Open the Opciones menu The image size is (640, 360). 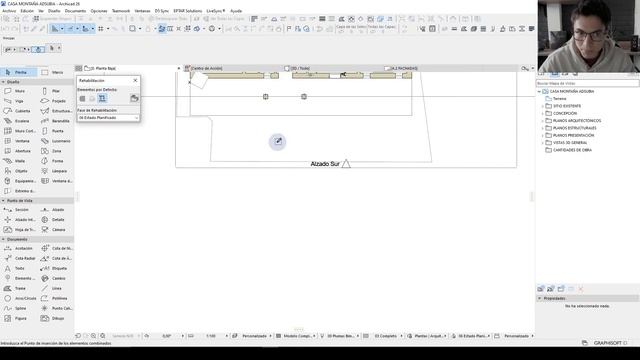(99, 11)
